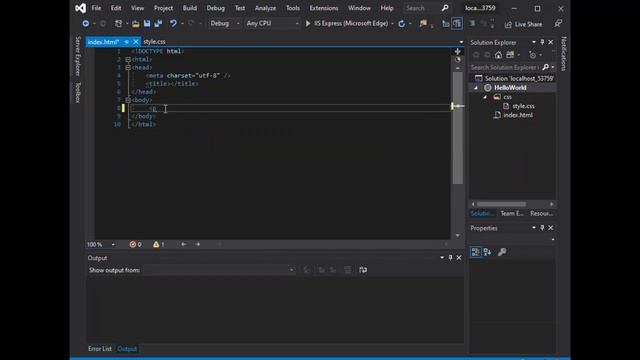Toggle word wrap icon in Output toolbar
The image size is (640, 360).
pyautogui.click(x=363, y=270)
